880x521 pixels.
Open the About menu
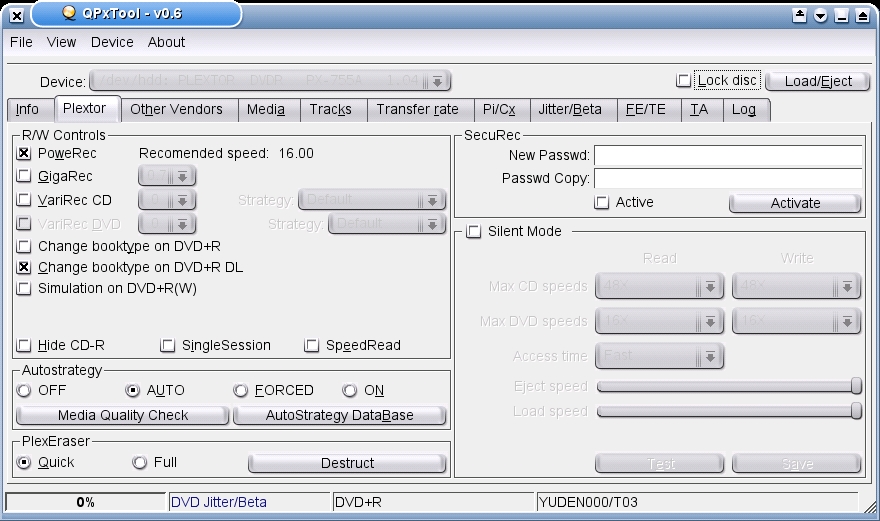166,43
